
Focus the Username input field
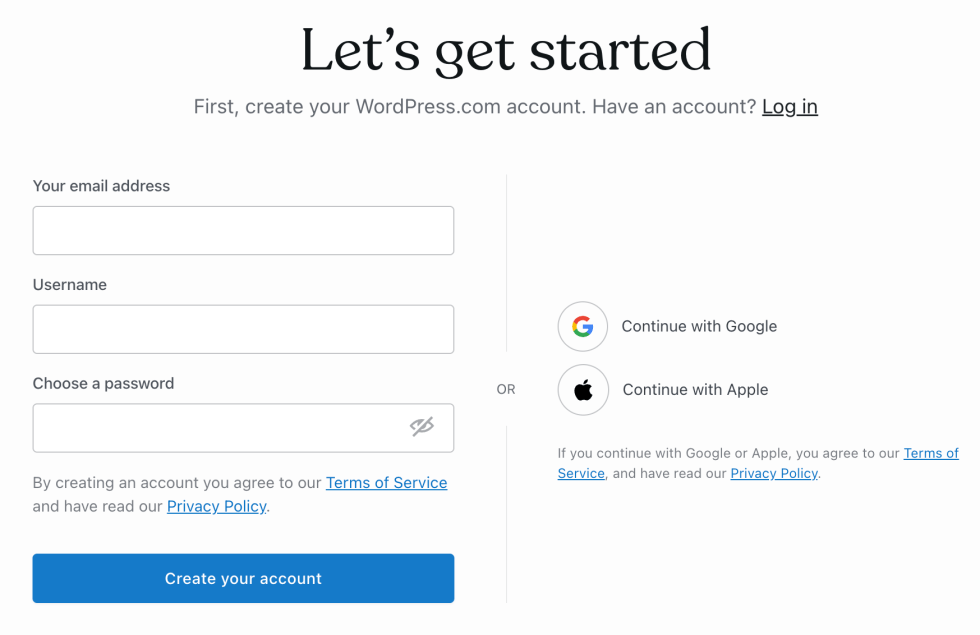[x=243, y=329]
